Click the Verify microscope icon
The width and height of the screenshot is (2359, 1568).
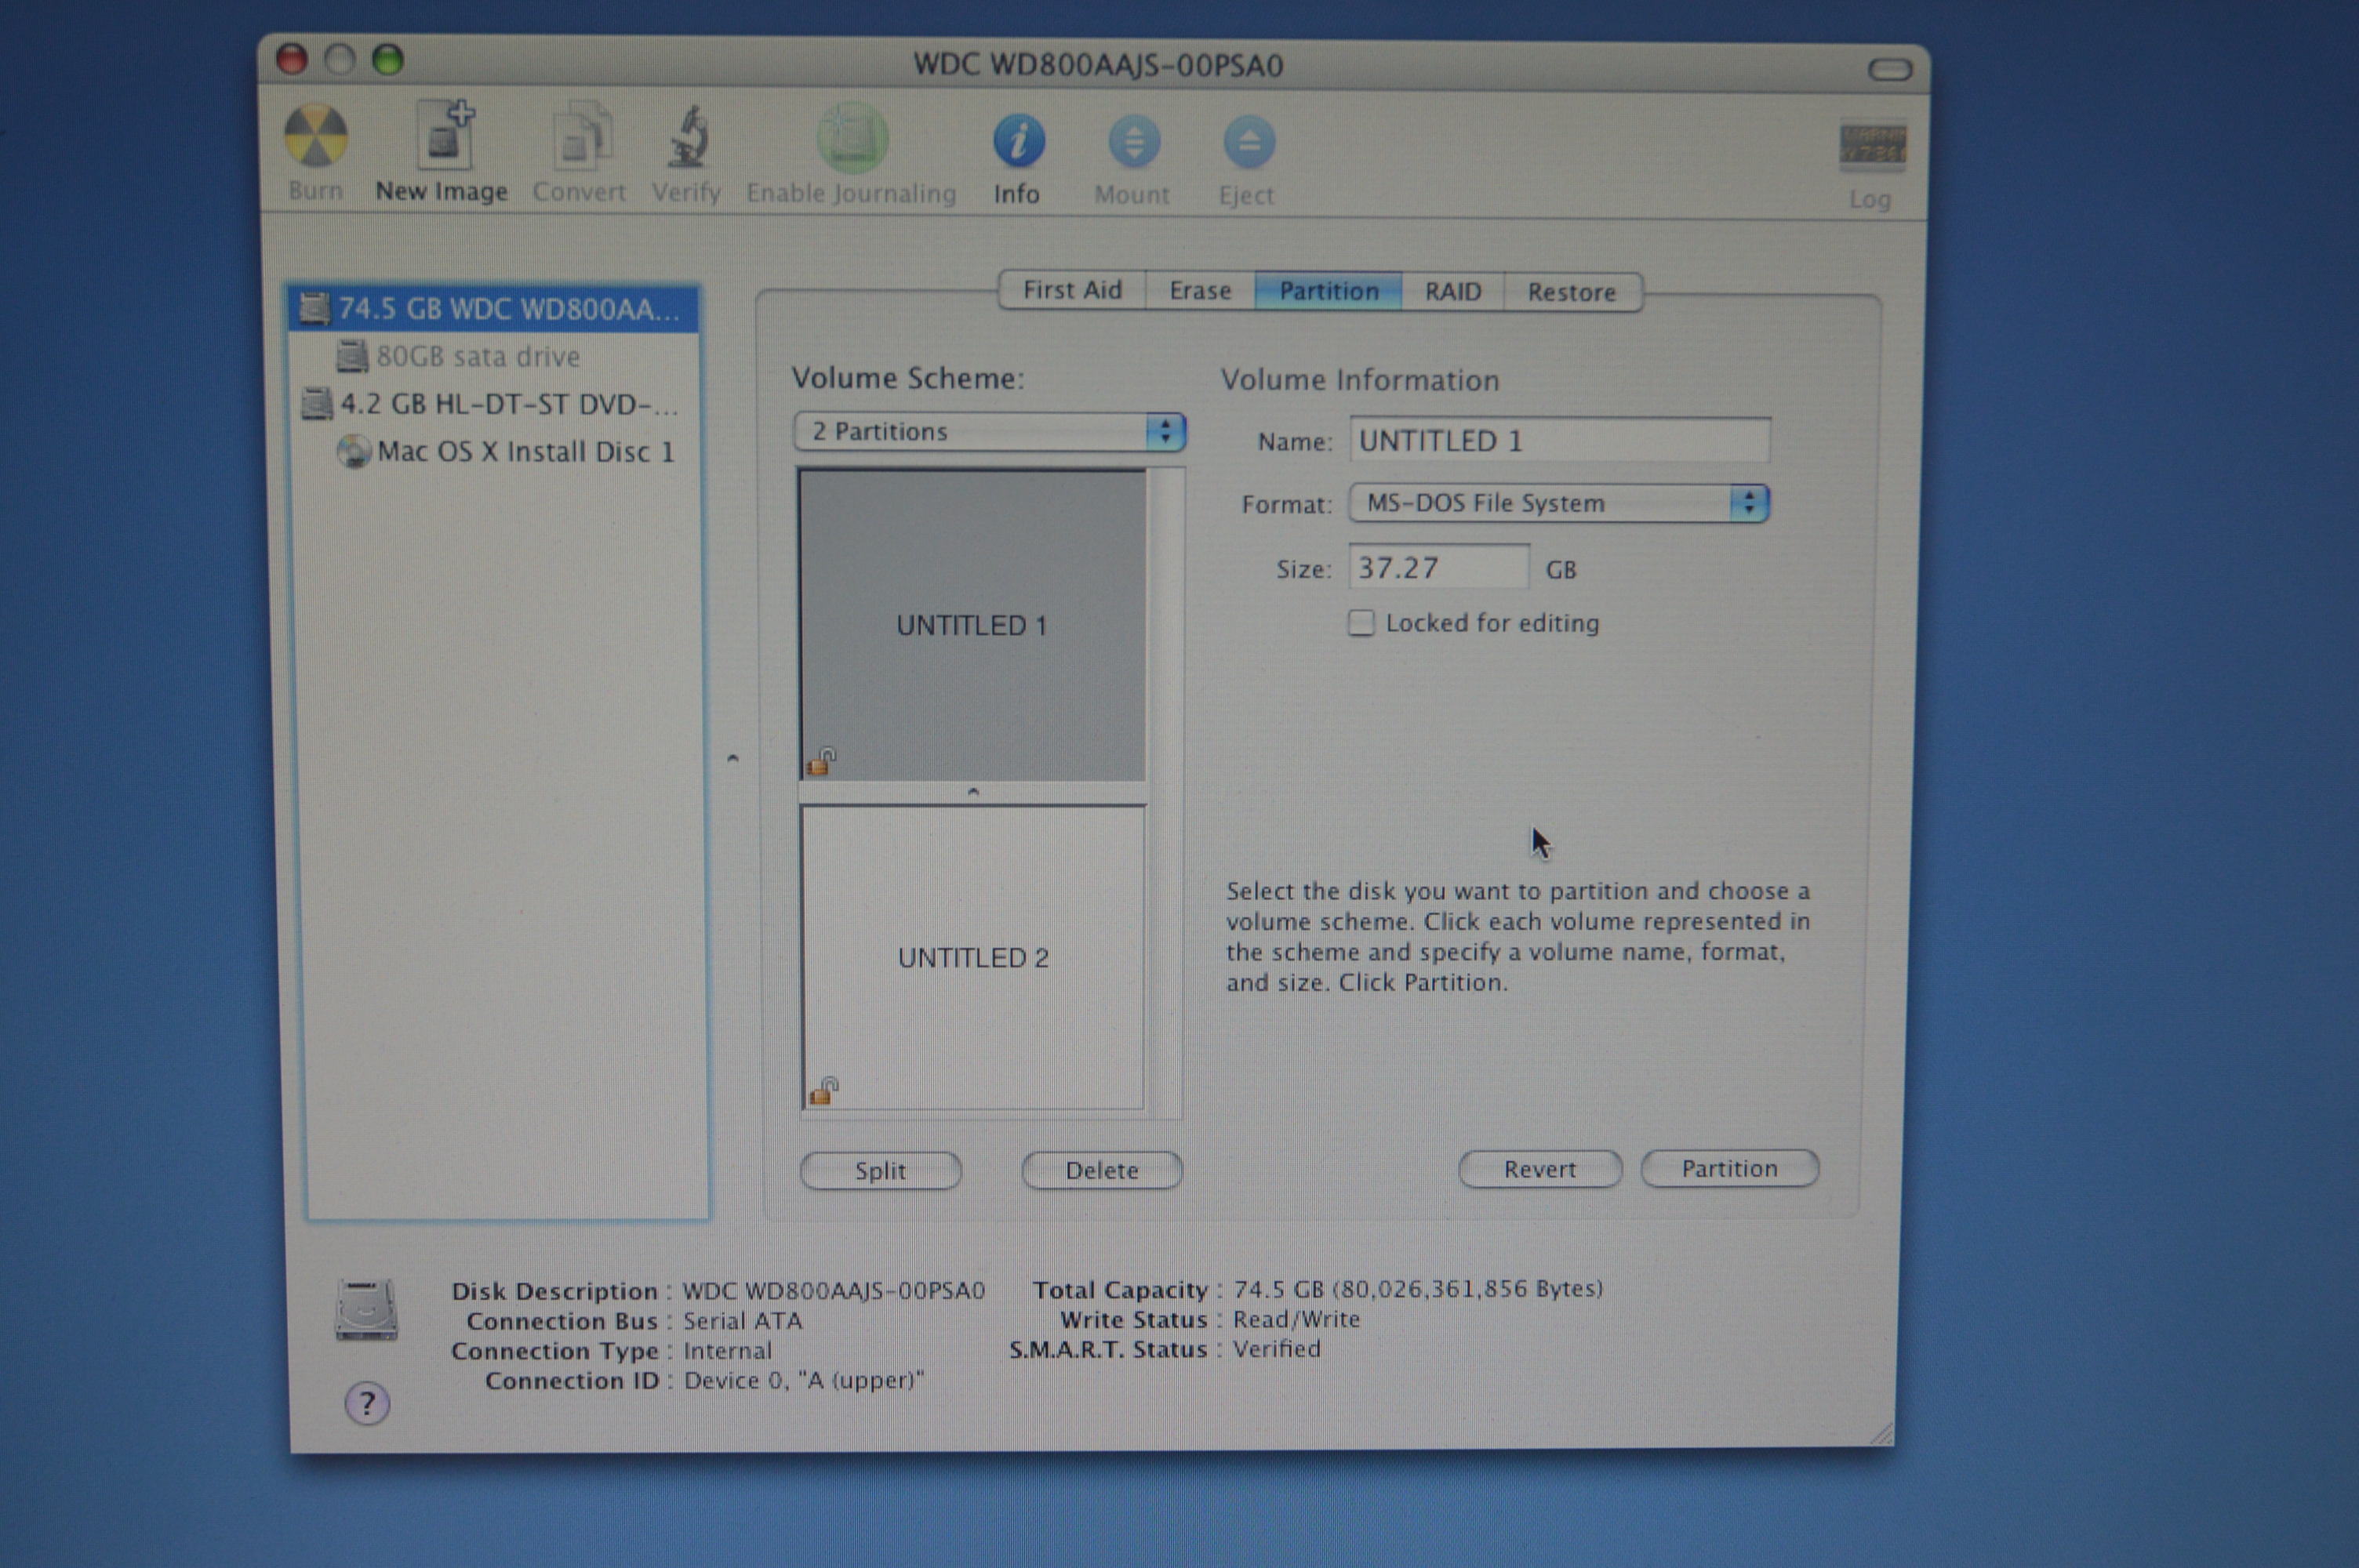688,137
